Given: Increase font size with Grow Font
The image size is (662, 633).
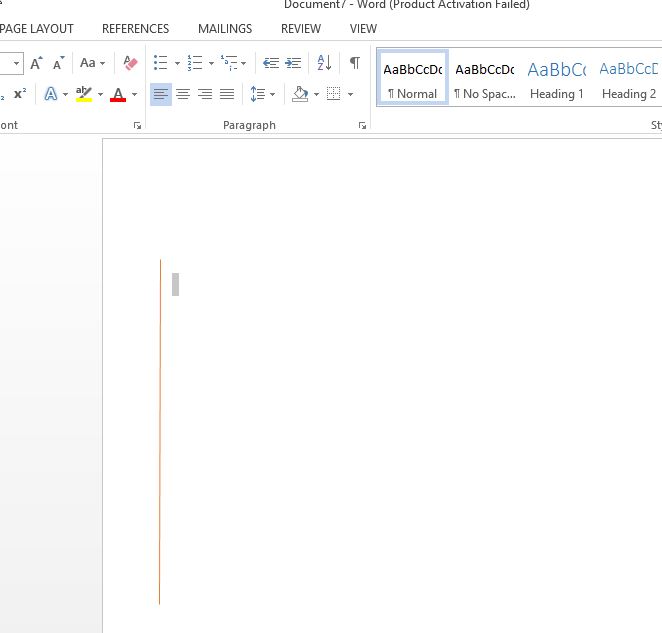Looking at the screenshot, I should 36,63.
